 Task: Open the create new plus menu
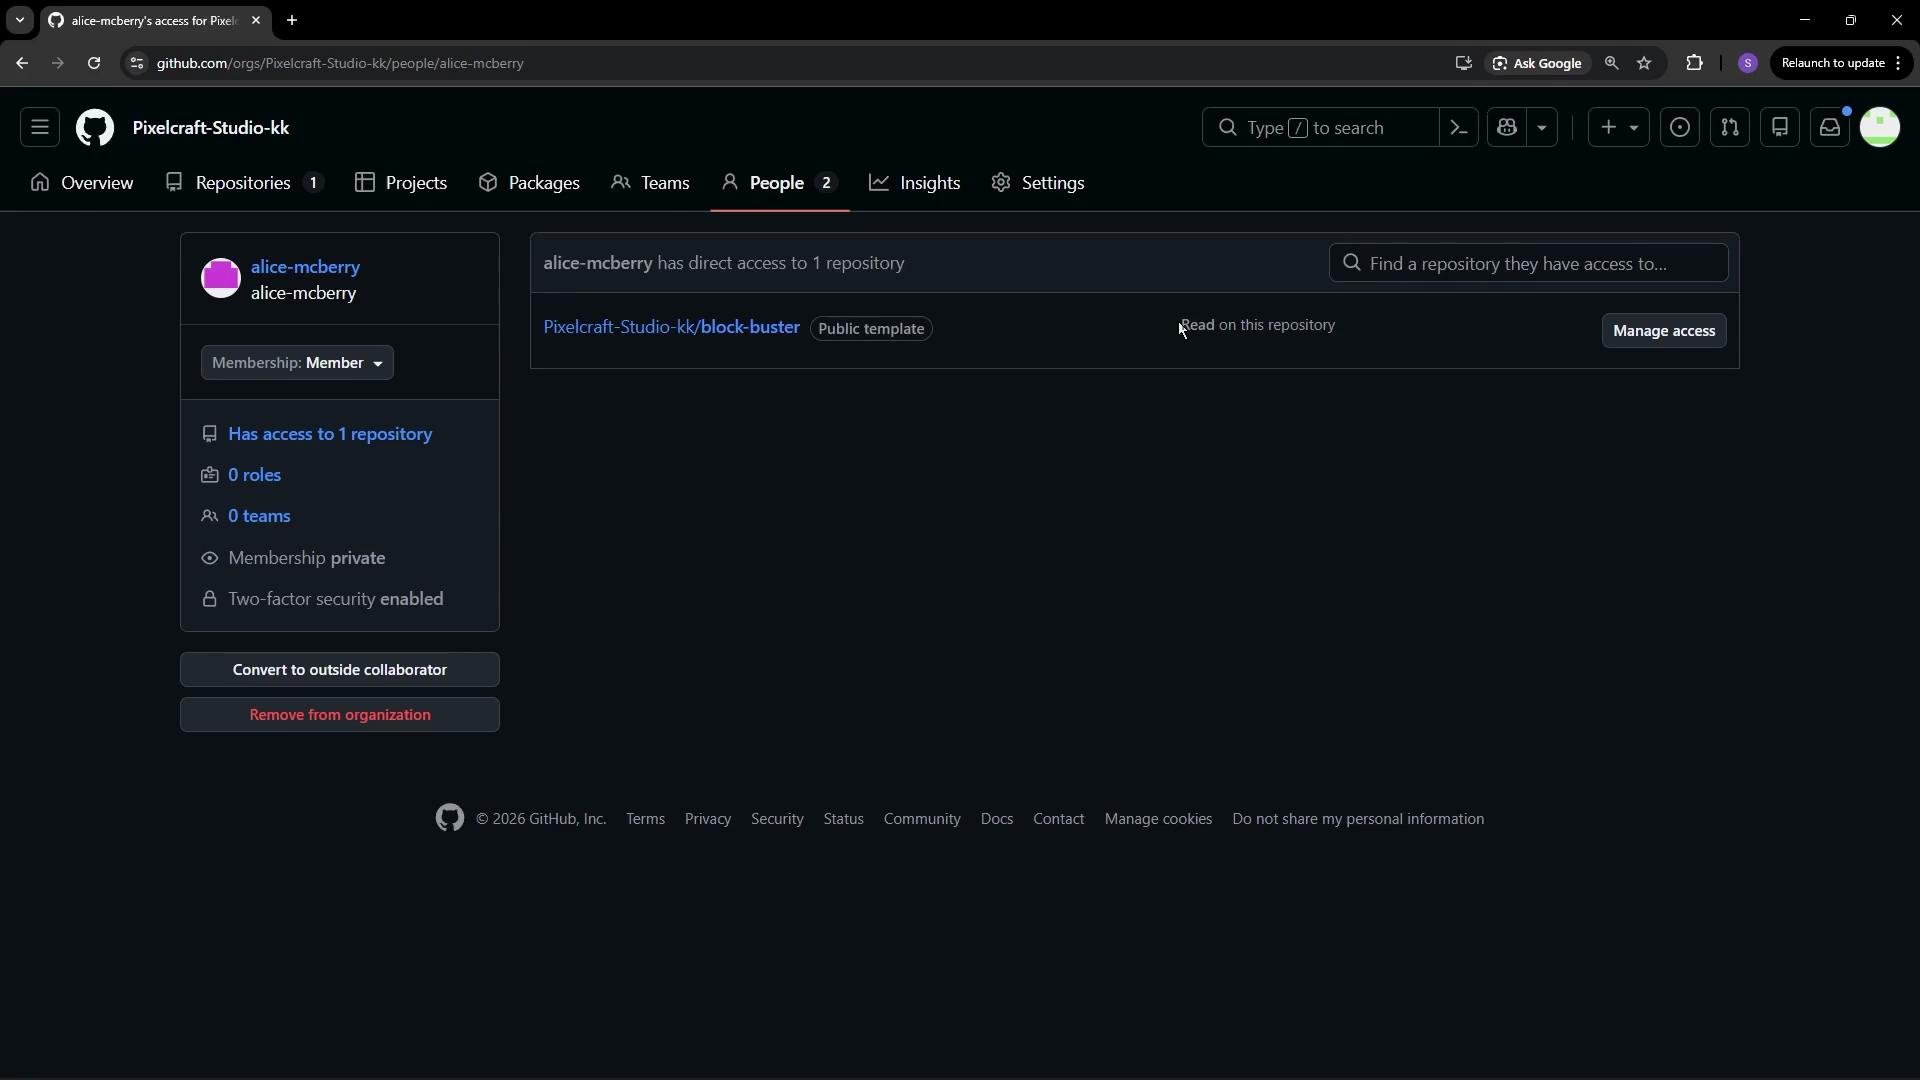(1619, 128)
